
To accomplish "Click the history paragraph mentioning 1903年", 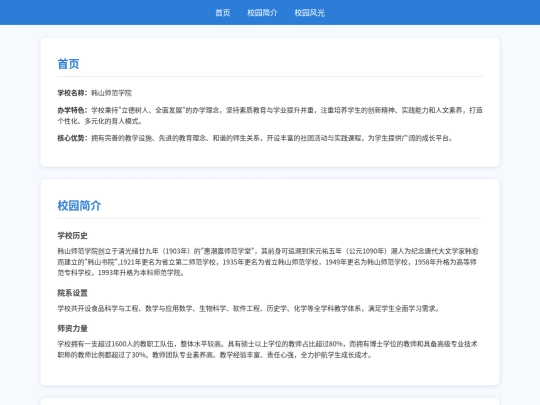I will [x=268, y=262].
